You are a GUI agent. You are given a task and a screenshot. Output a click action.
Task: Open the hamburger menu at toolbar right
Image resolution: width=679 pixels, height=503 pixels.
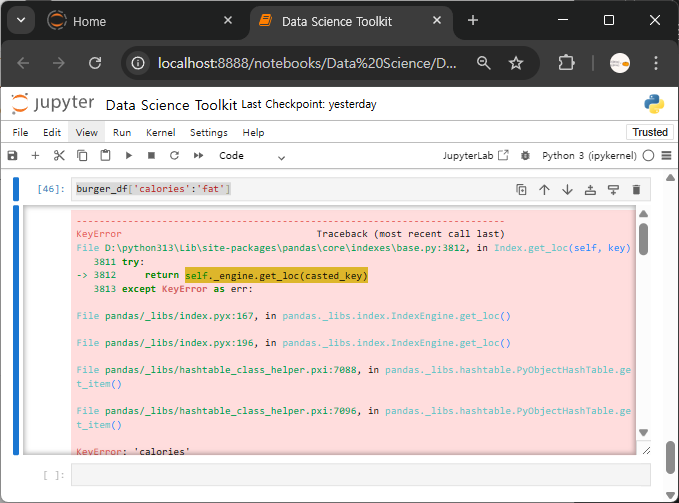[x=666, y=155]
